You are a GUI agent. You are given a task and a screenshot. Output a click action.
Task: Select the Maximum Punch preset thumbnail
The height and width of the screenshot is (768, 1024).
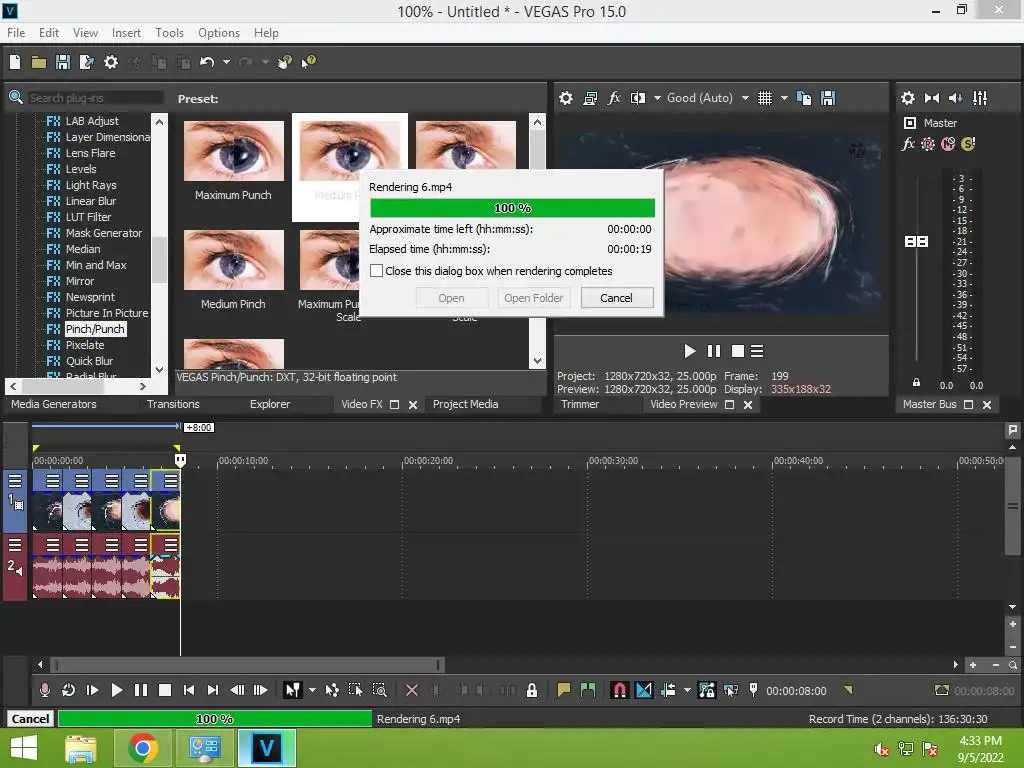(234, 151)
